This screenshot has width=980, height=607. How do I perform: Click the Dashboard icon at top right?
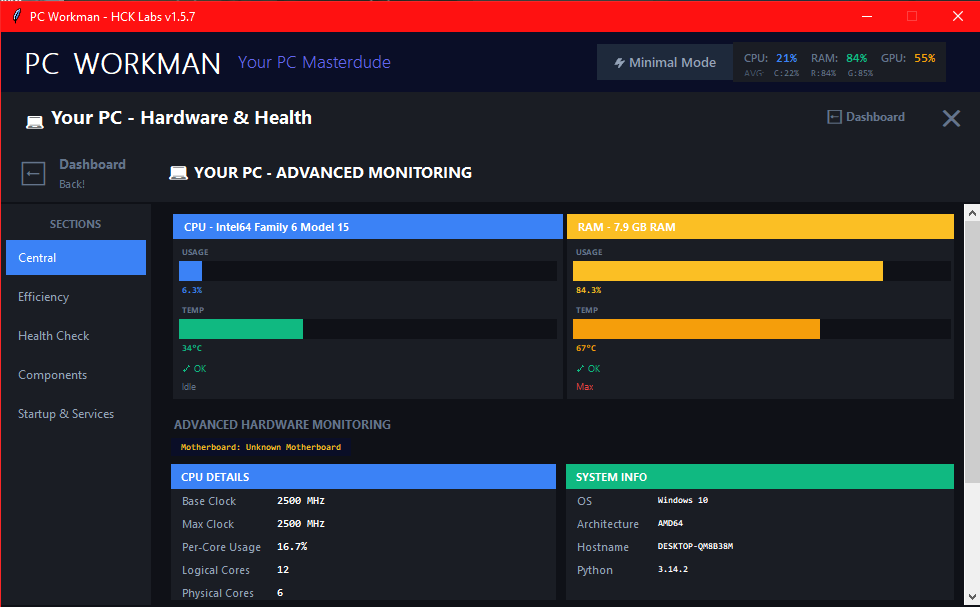834,117
